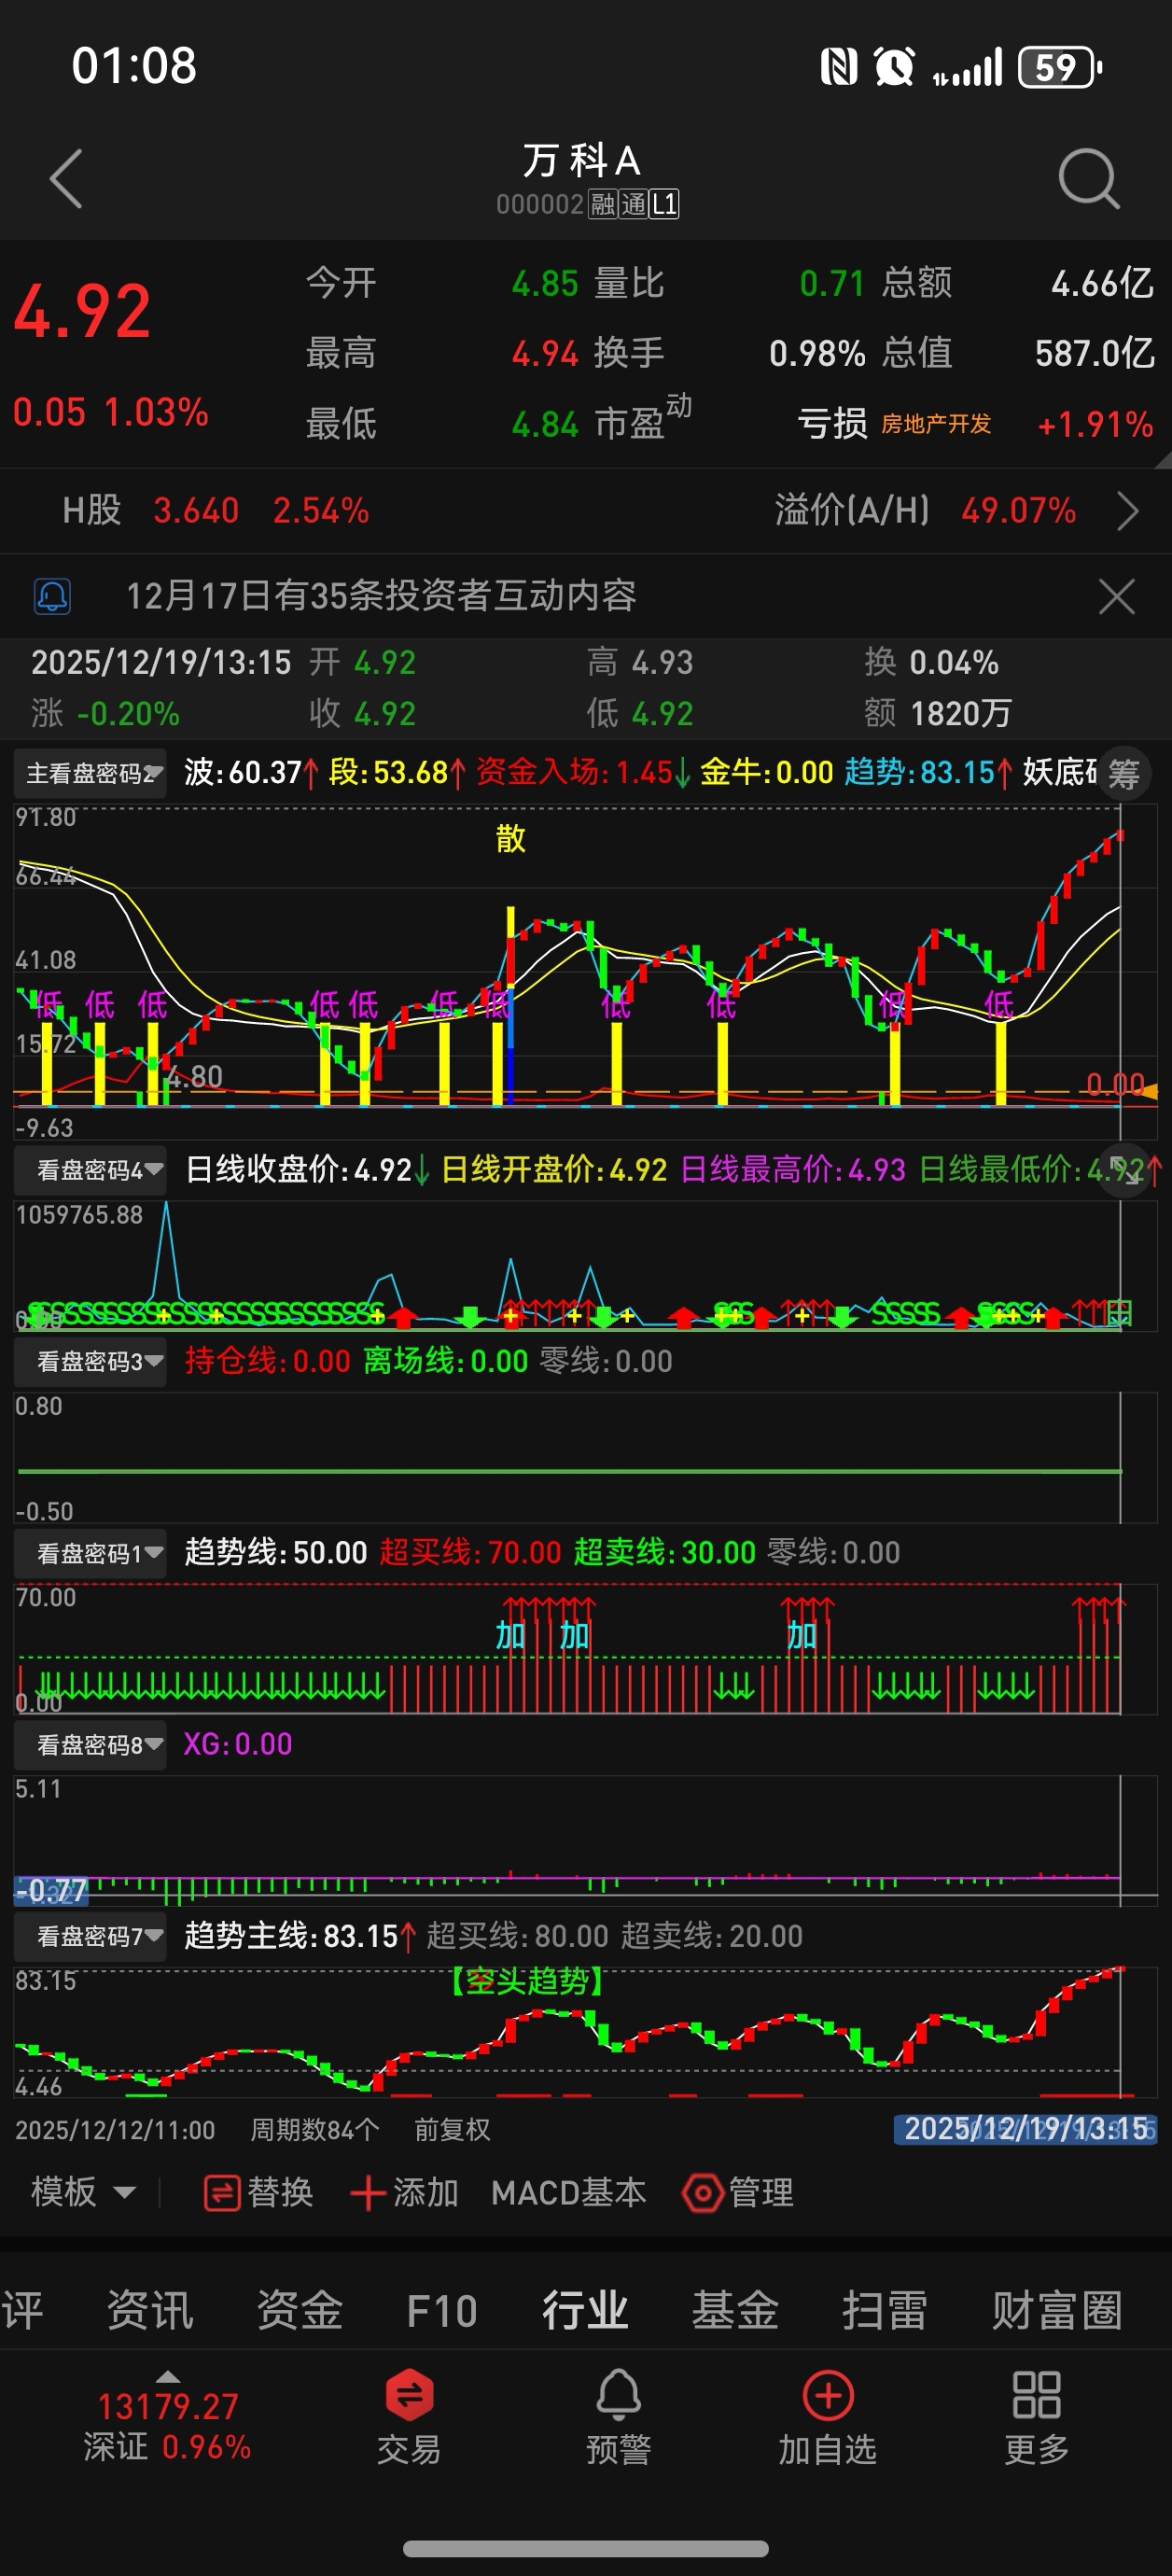
Task: Tap the 万科A stock title
Action: tap(581, 160)
